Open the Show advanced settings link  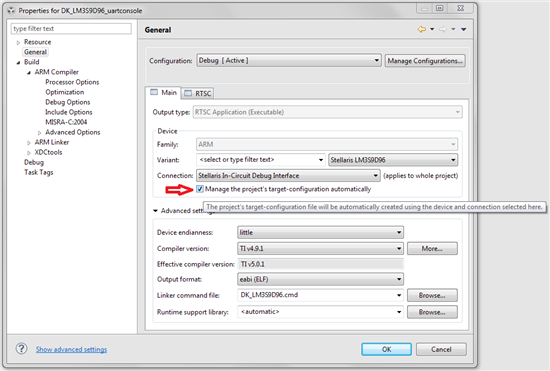click(71, 350)
